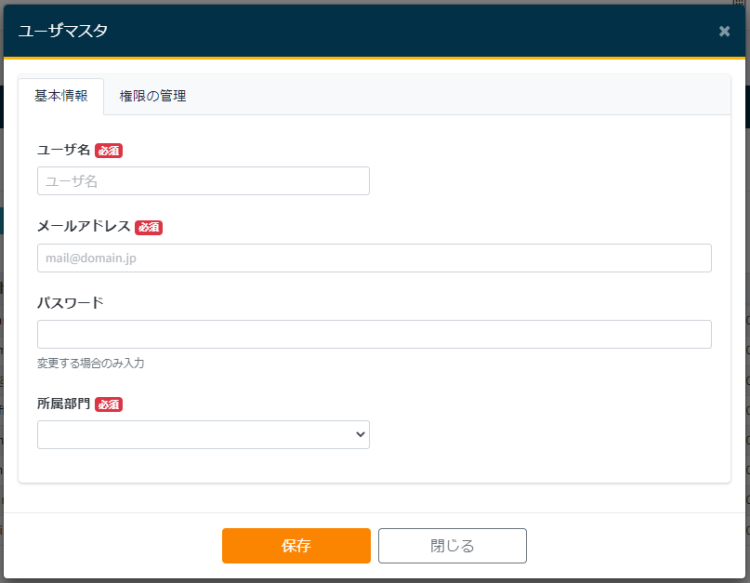Click the ユーザマスタ dialog title
Screen dimensions: 750x583
point(63,31)
